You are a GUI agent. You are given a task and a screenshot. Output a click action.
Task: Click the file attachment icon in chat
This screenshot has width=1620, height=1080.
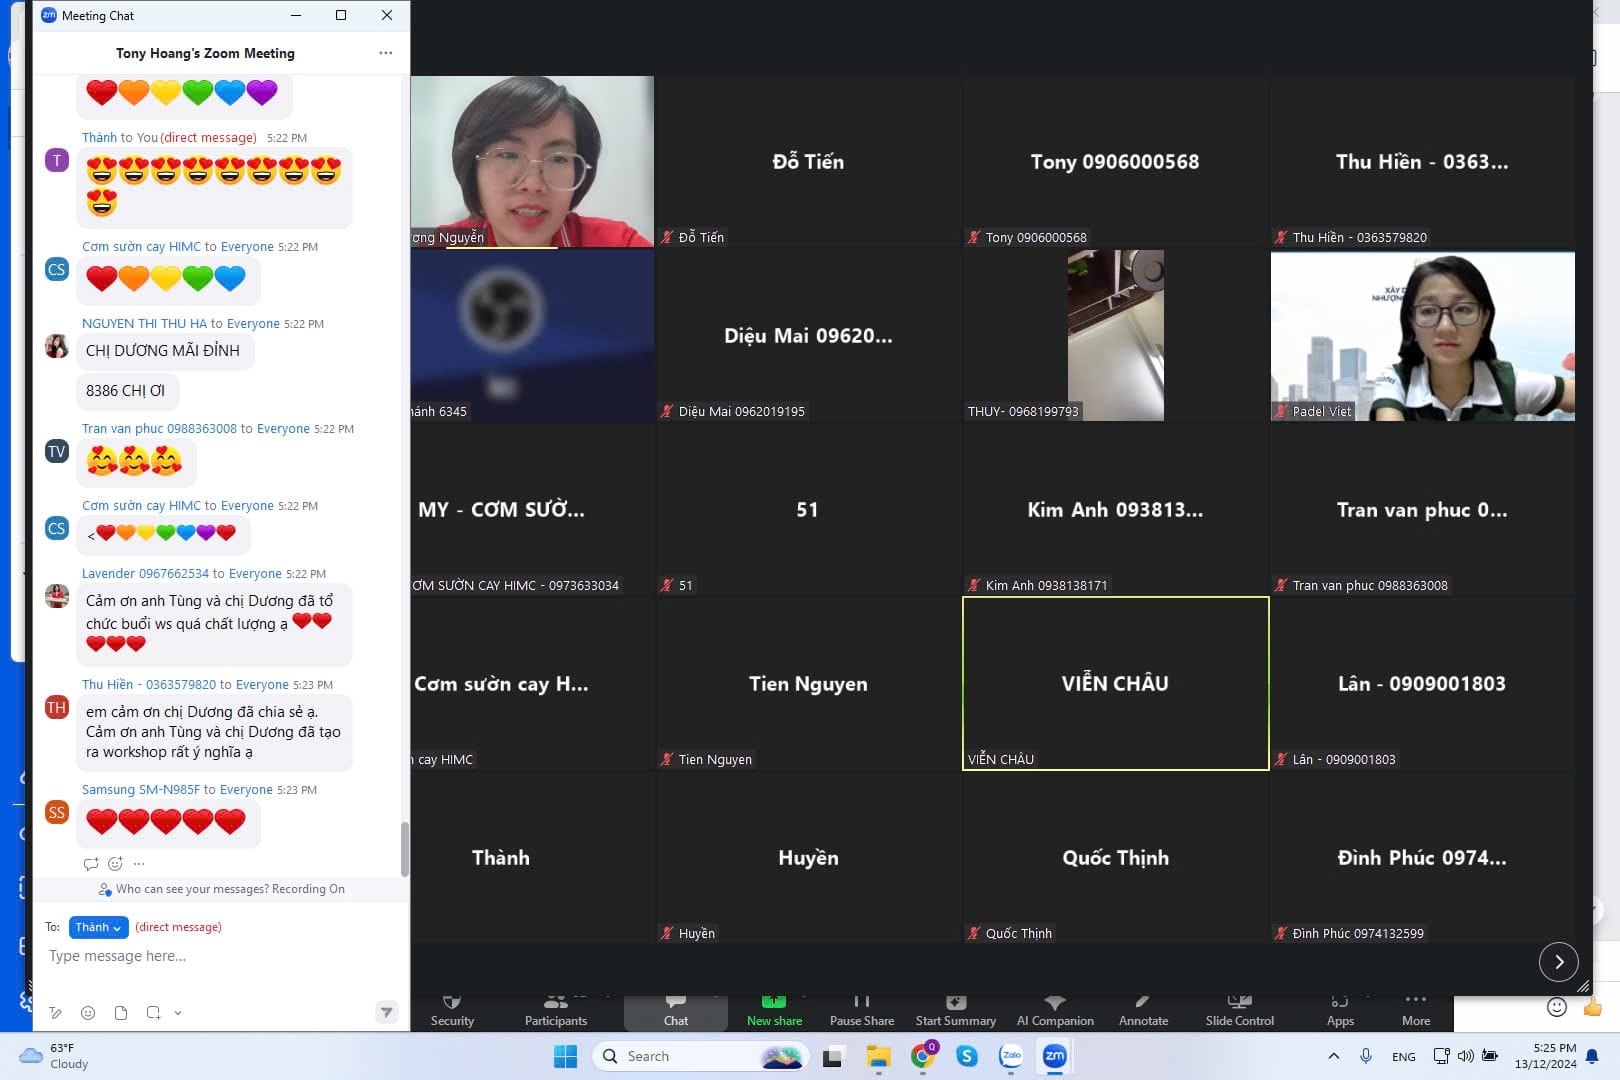point(121,1013)
